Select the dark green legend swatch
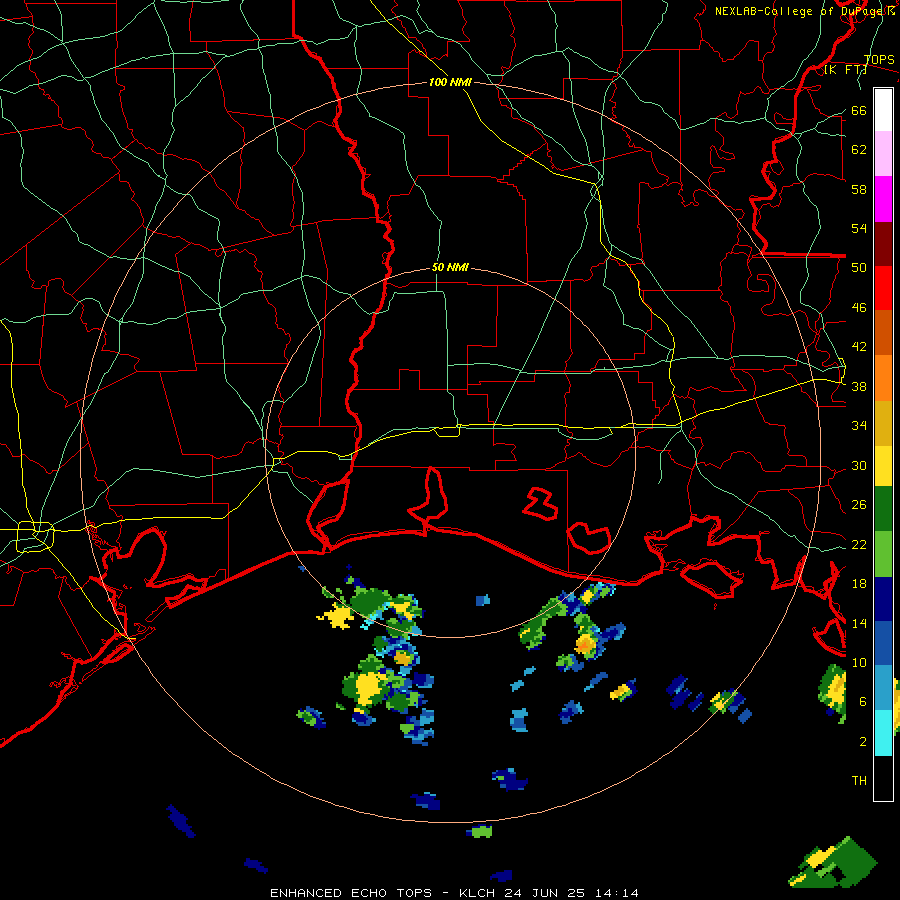The image size is (900, 900). coord(883,509)
